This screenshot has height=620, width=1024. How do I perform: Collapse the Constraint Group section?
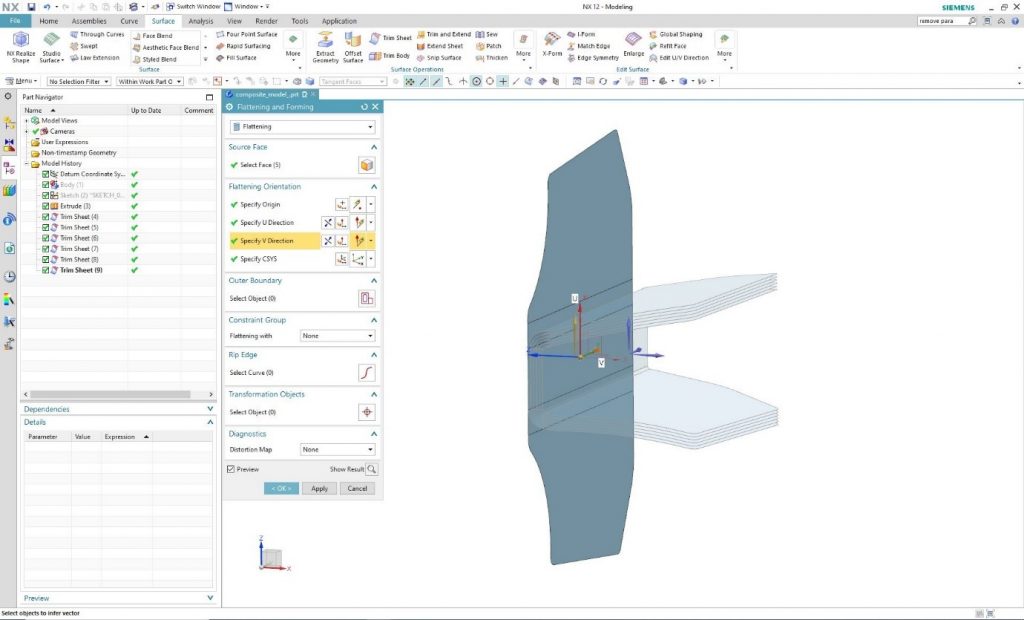[374, 320]
